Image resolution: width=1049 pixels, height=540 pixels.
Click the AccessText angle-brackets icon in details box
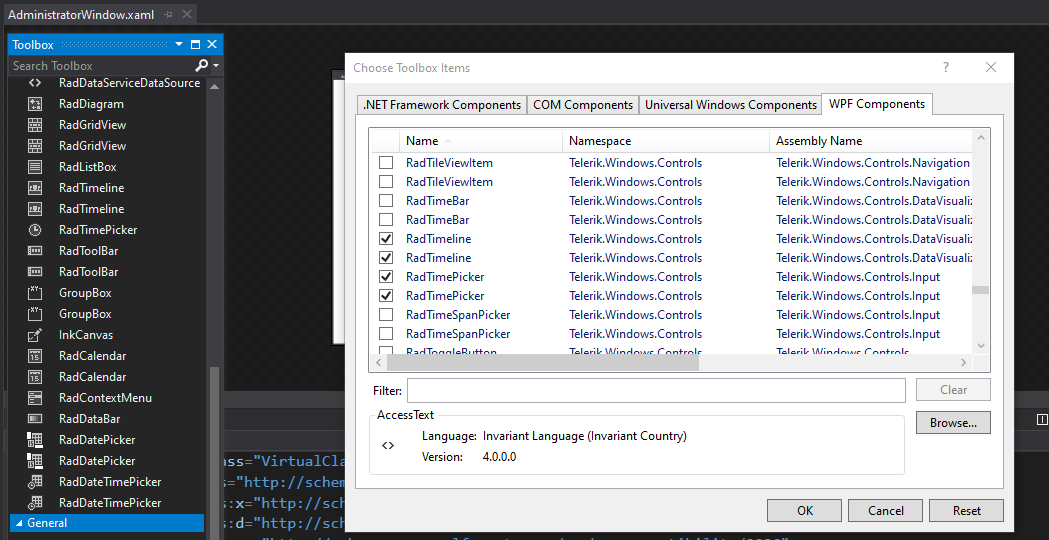pyautogui.click(x=388, y=446)
